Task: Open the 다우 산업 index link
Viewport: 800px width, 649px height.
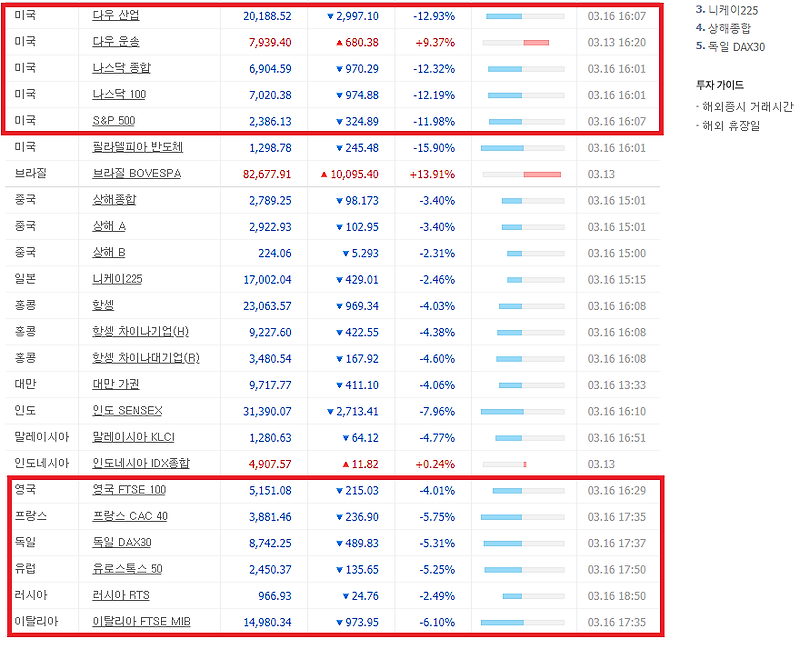Action: pyautogui.click(x=116, y=16)
